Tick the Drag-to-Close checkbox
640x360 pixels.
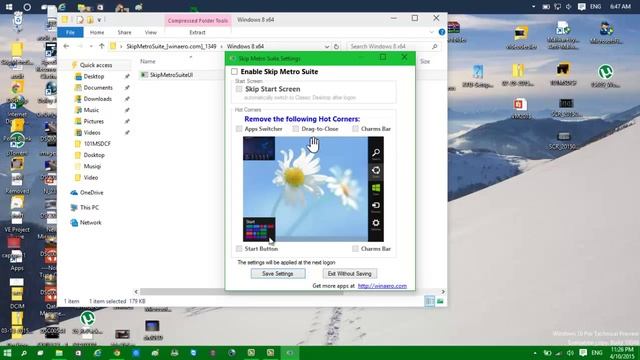[x=296, y=129]
